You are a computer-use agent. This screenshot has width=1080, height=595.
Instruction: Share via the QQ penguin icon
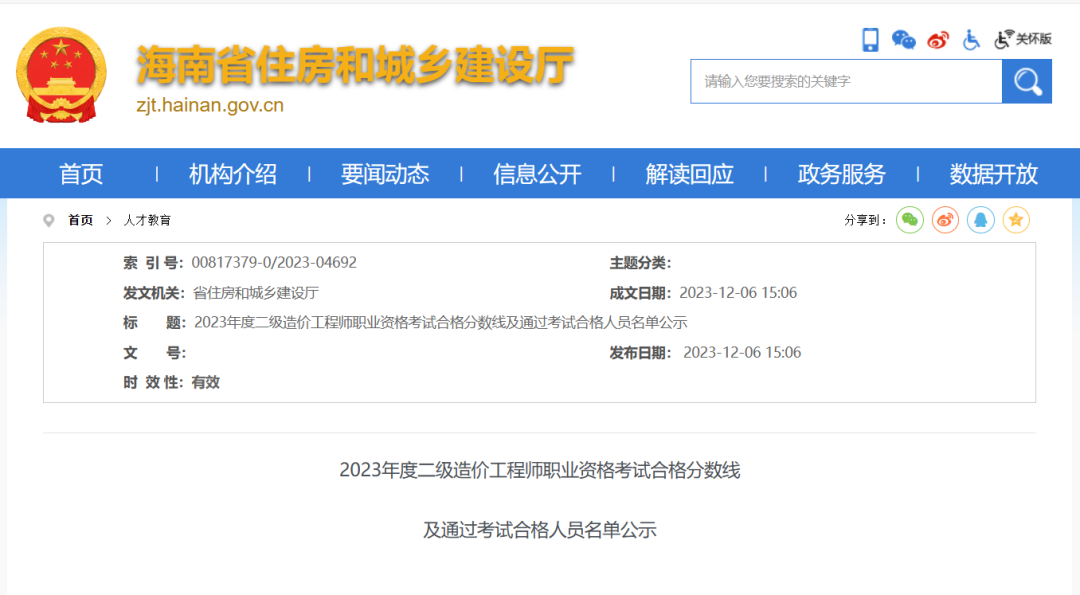coord(981,219)
